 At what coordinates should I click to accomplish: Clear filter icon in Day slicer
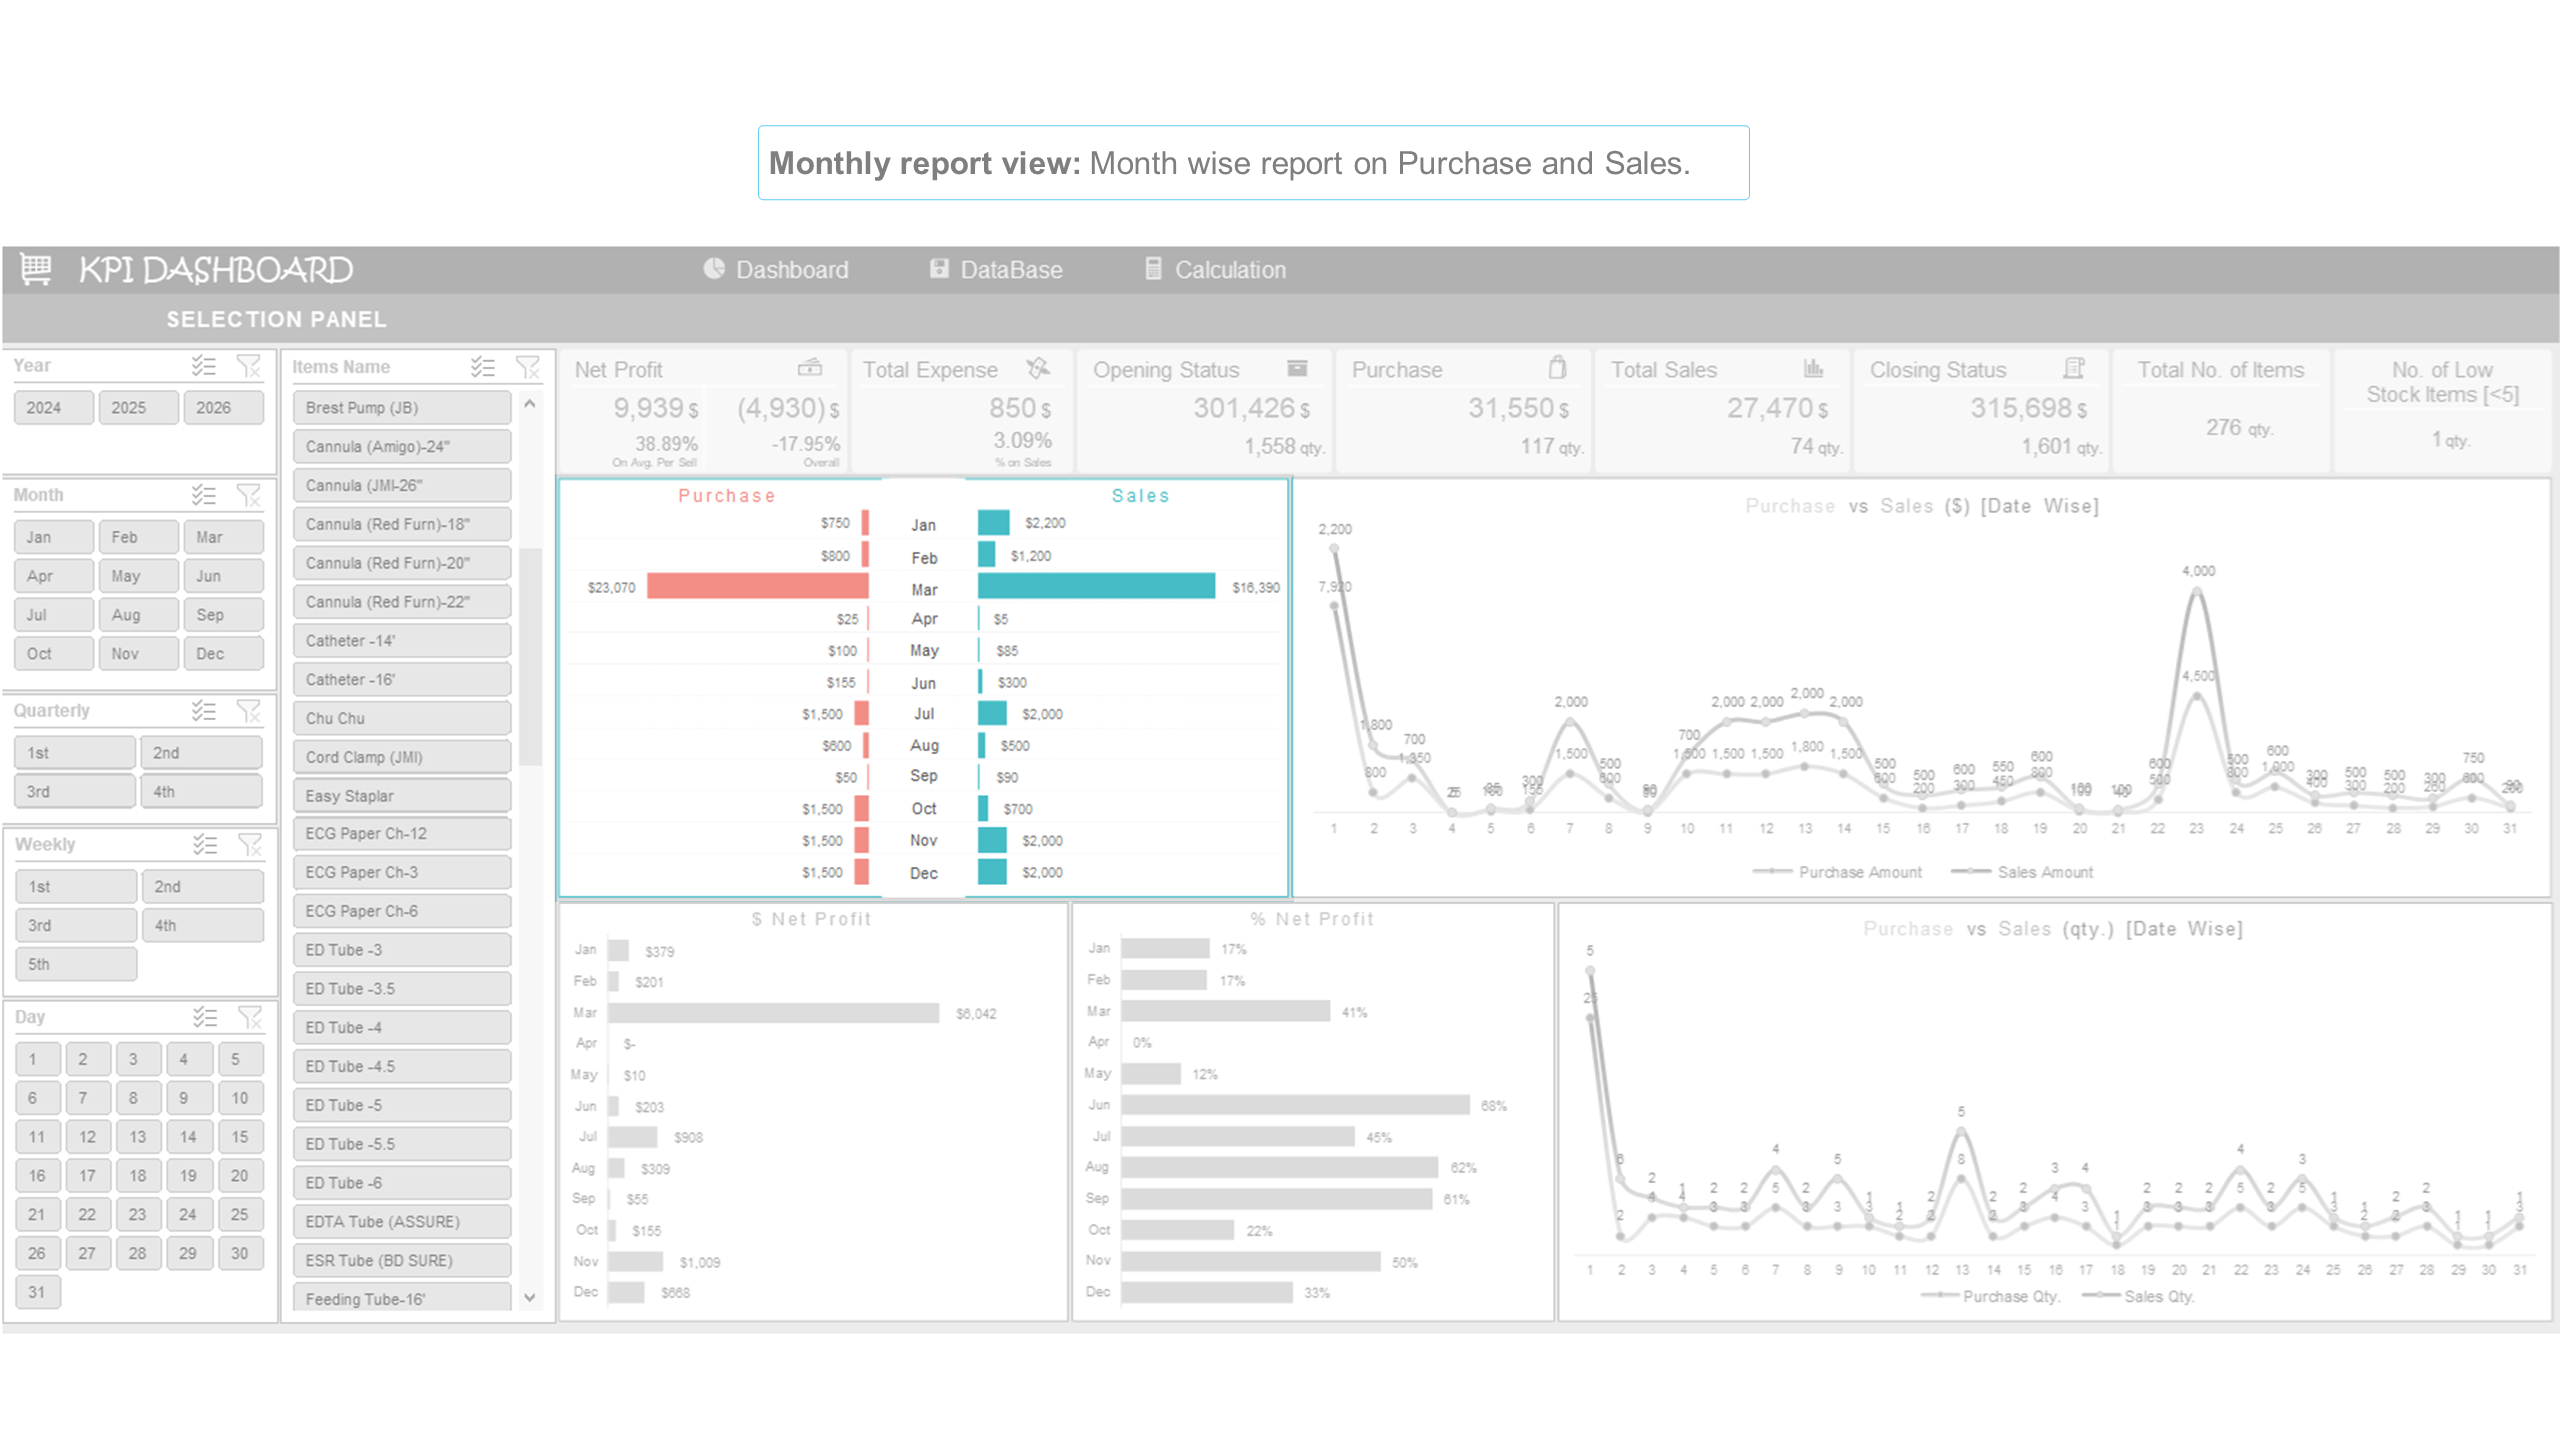click(x=249, y=1017)
